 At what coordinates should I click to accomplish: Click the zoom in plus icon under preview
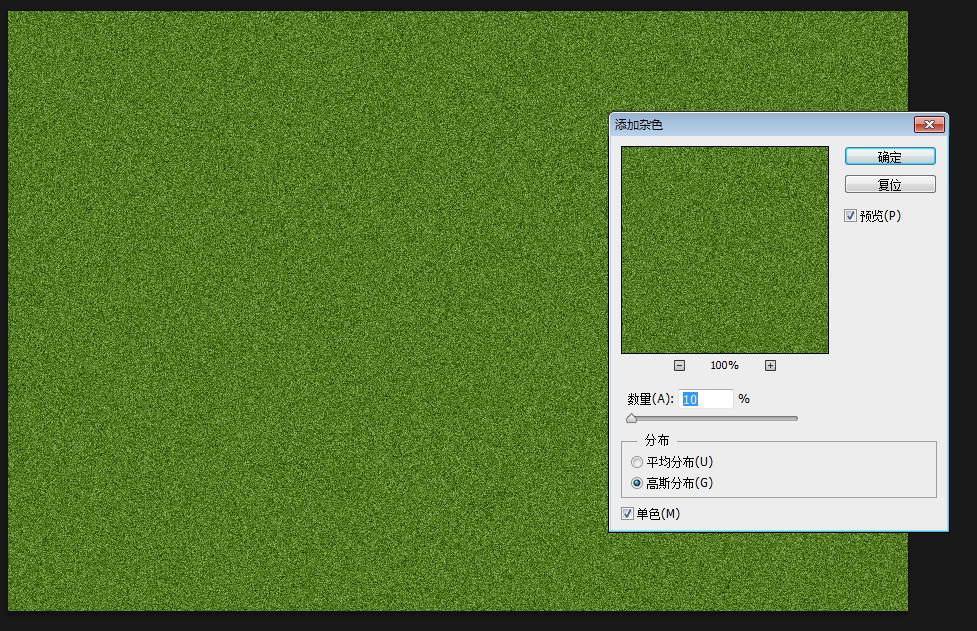[x=770, y=365]
